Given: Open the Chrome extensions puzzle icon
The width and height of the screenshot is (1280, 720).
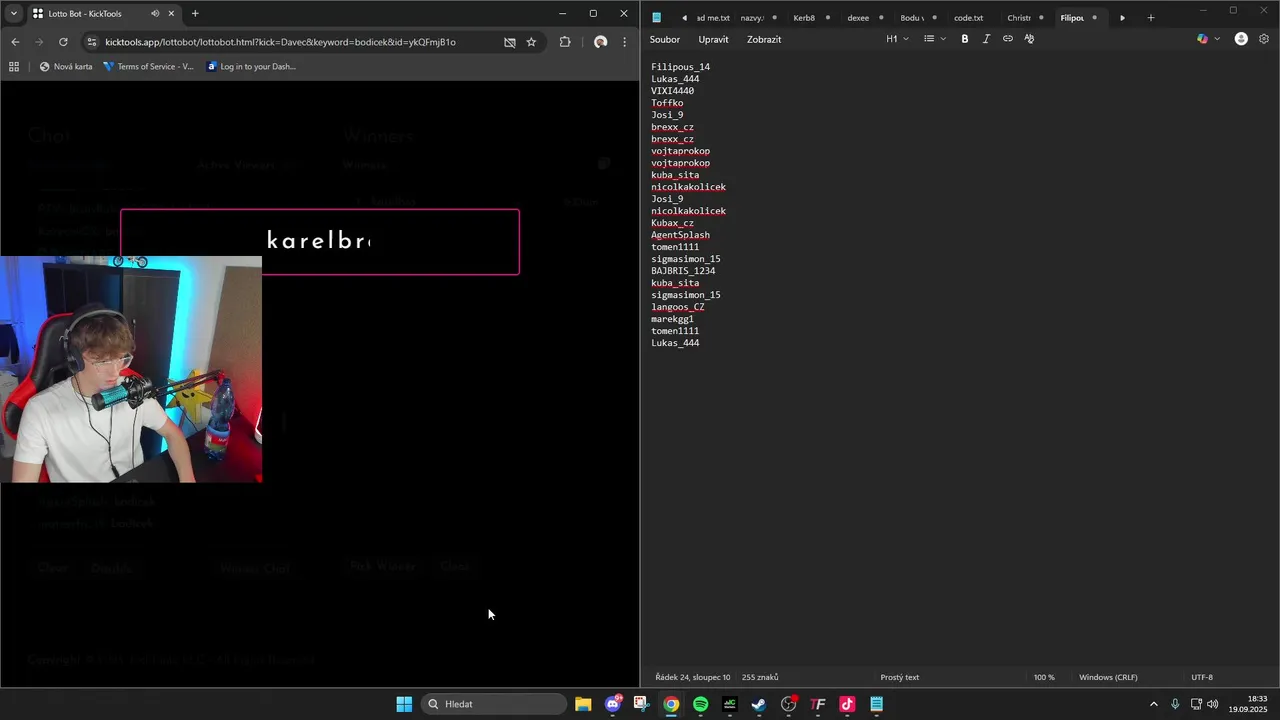Looking at the screenshot, I should coord(565,42).
